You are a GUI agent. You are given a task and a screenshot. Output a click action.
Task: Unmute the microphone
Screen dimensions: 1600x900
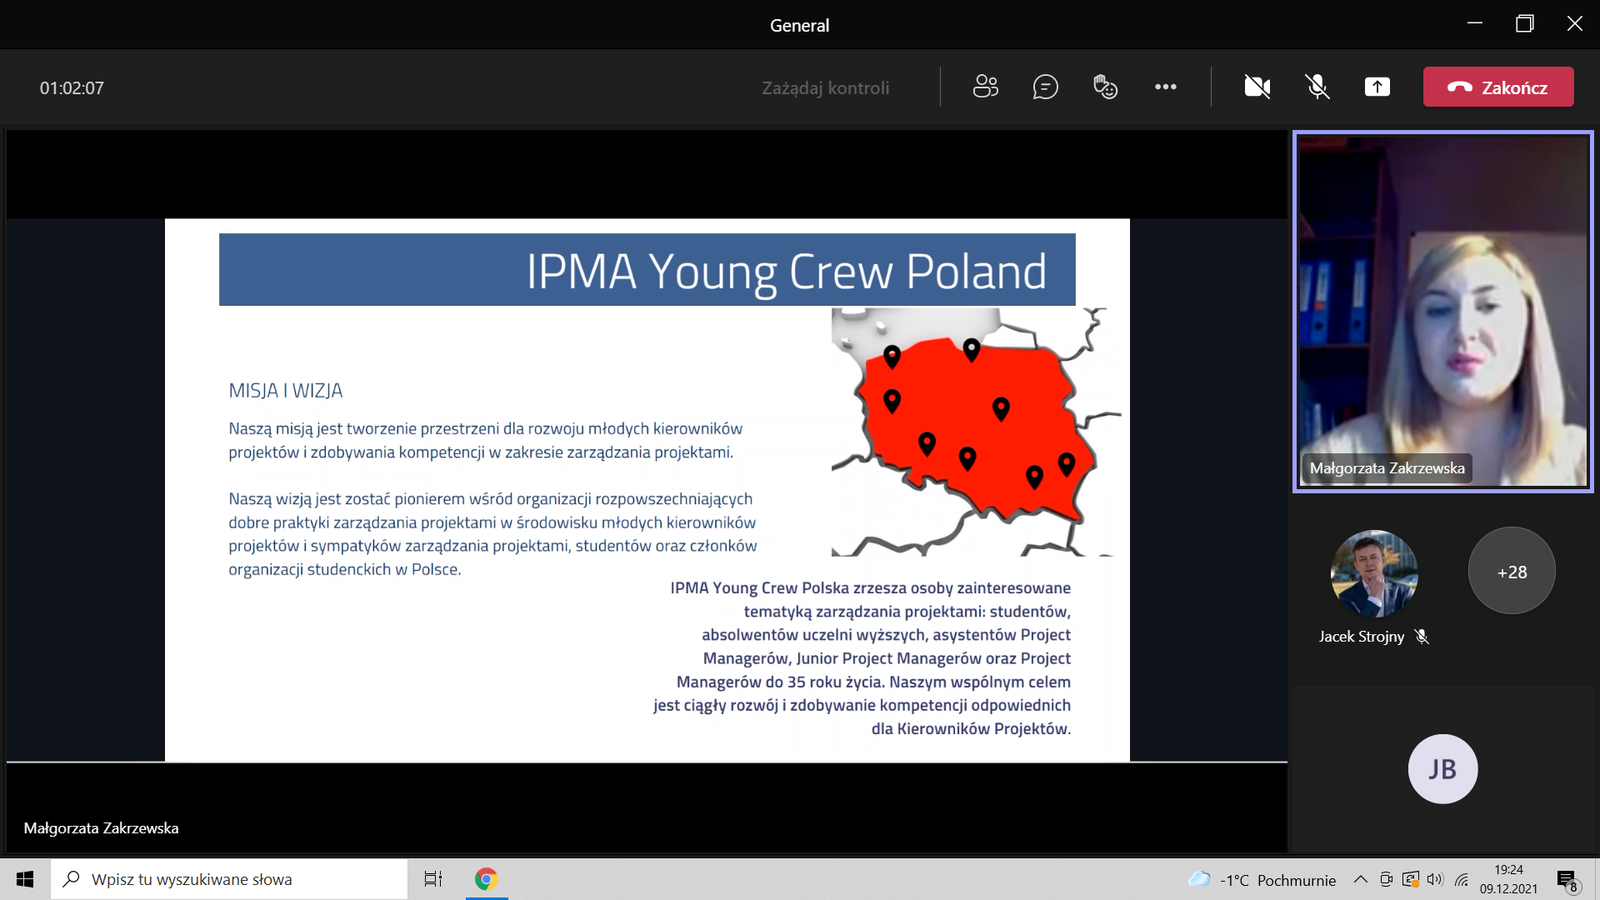point(1317,87)
